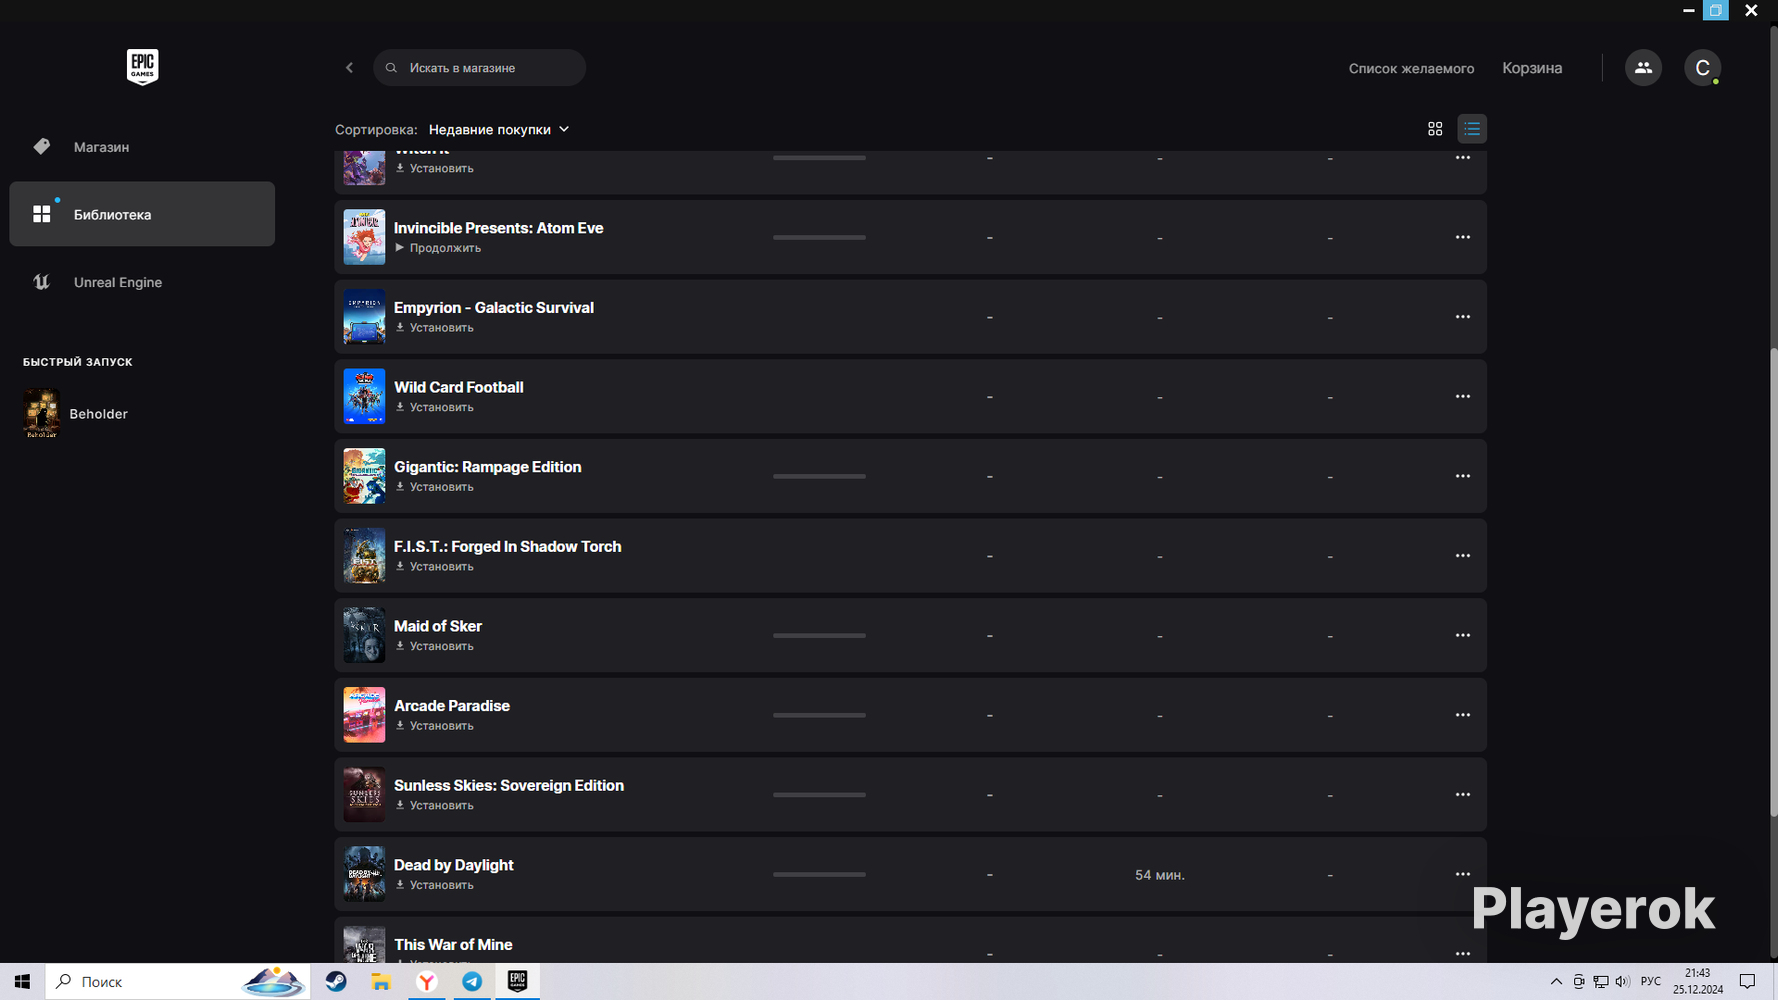Open Steam from the taskbar
Screen dimensions: 1778x1000
pos(336,982)
